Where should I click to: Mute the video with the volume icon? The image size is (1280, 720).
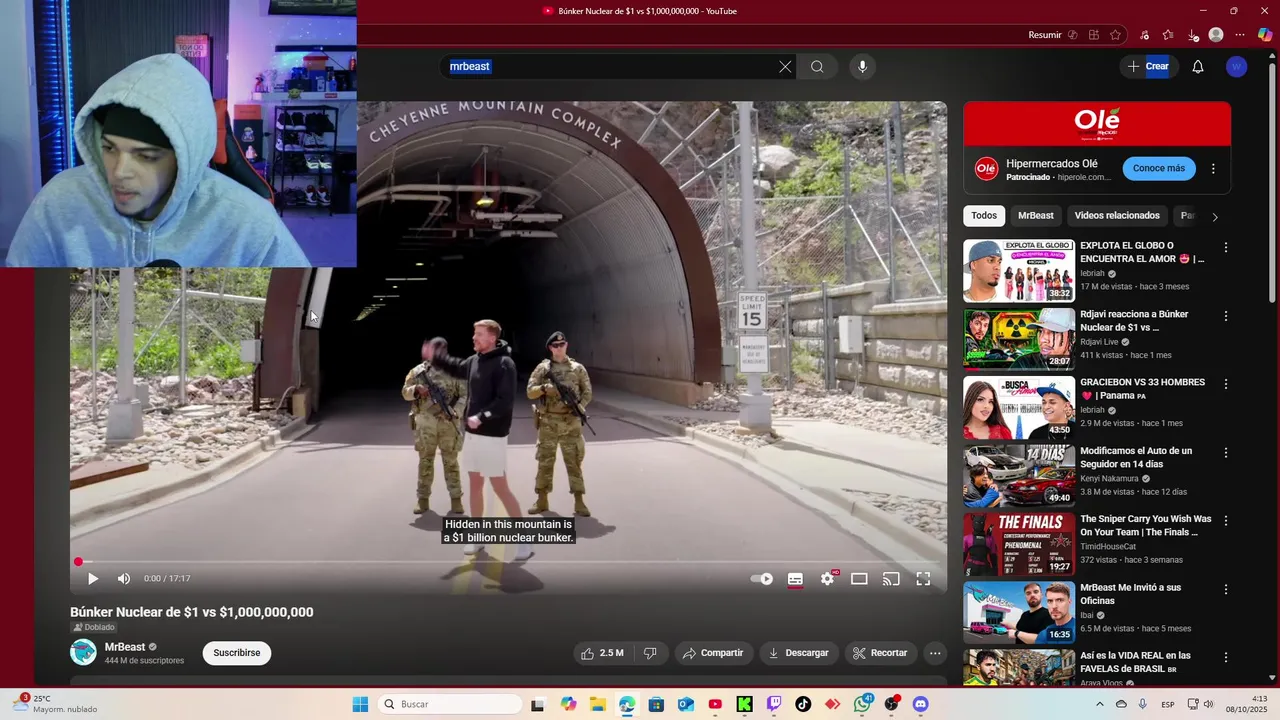pos(124,578)
